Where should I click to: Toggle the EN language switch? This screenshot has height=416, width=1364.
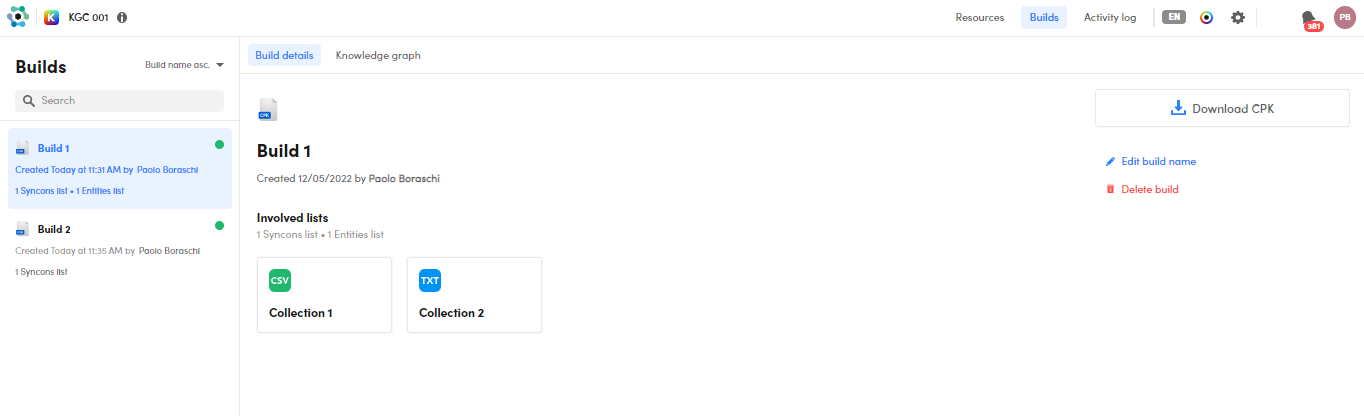pyautogui.click(x=1173, y=17)
